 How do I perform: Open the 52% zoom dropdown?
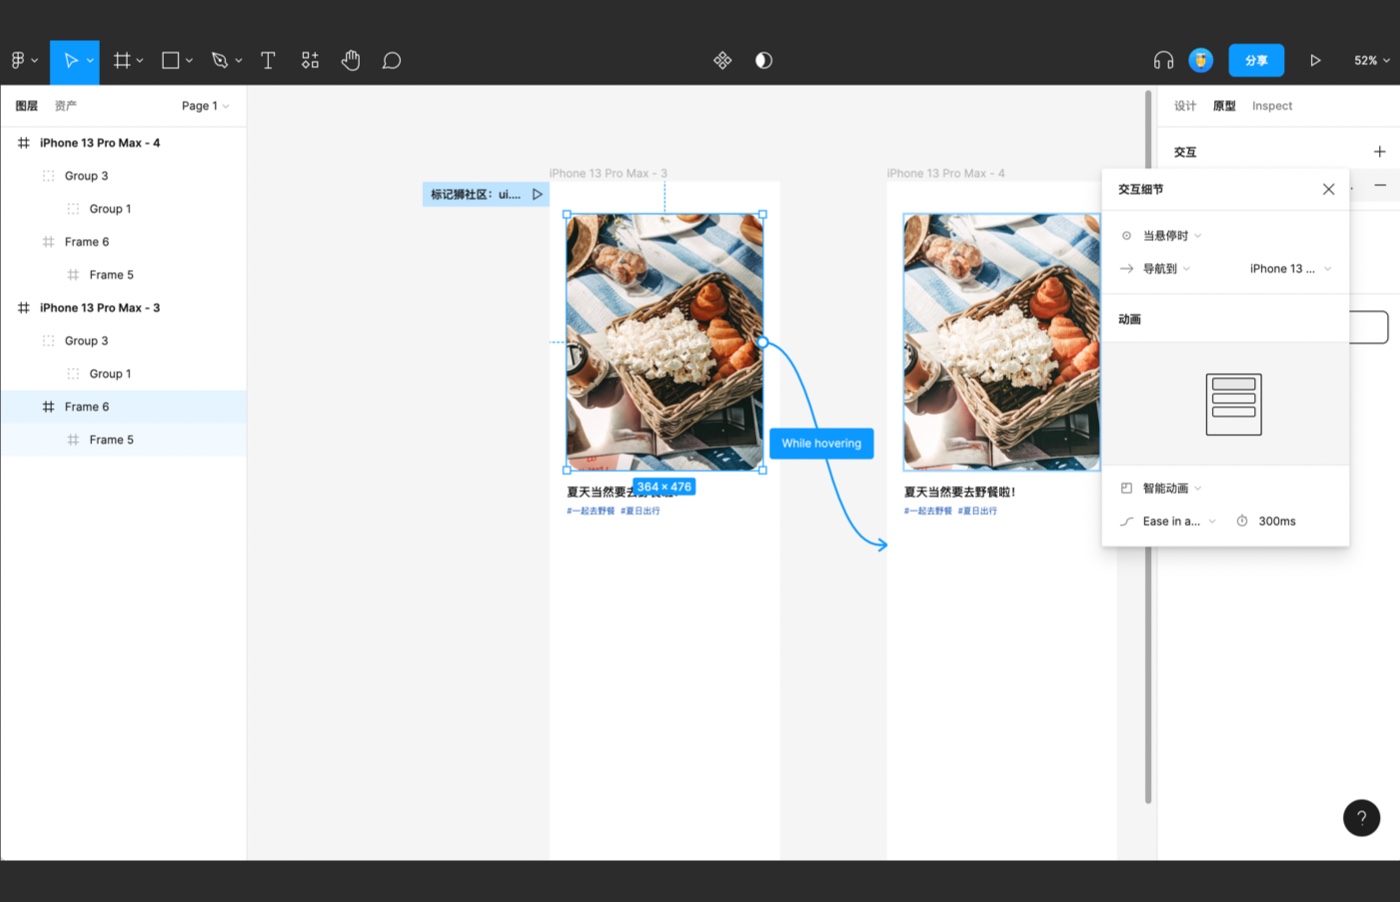1372,61
